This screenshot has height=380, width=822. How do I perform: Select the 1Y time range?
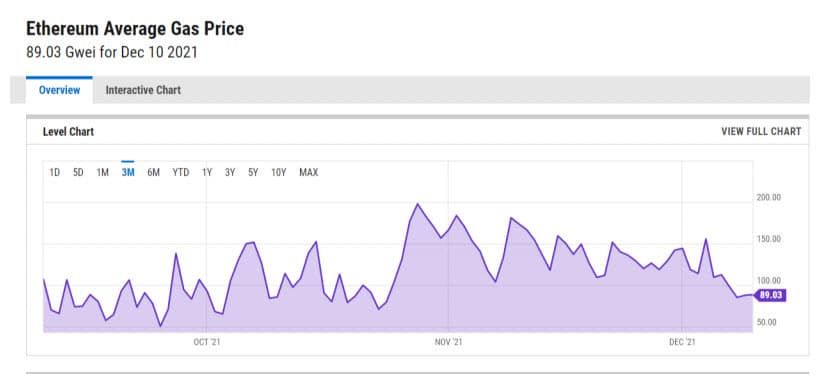click(x=207, y=172)
